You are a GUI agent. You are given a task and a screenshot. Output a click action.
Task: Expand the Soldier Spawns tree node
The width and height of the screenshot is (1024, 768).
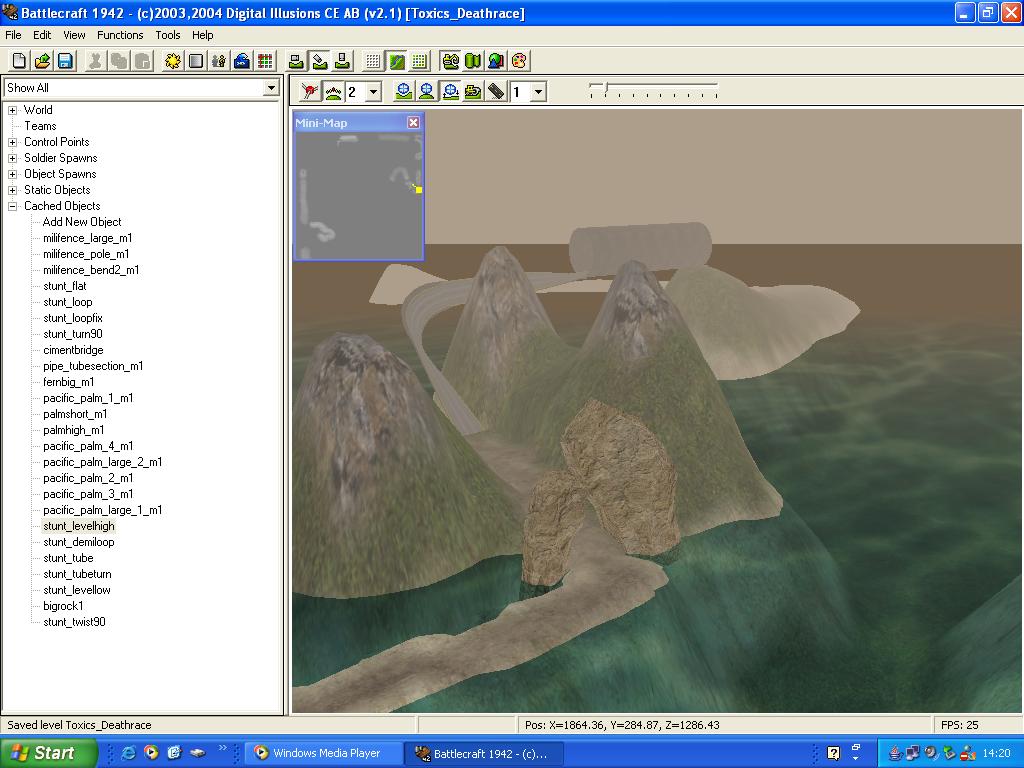pyautogui.click(x=12, y=158)
